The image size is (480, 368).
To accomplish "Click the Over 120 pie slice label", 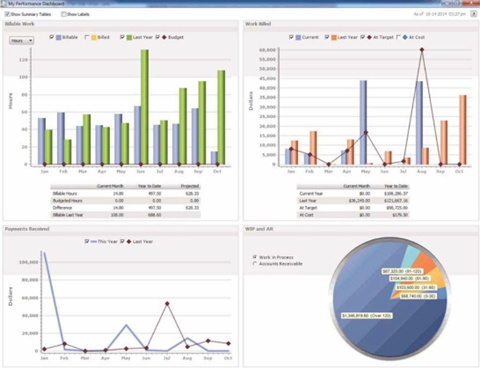I will pyautogui.click(x=367, y=315).
